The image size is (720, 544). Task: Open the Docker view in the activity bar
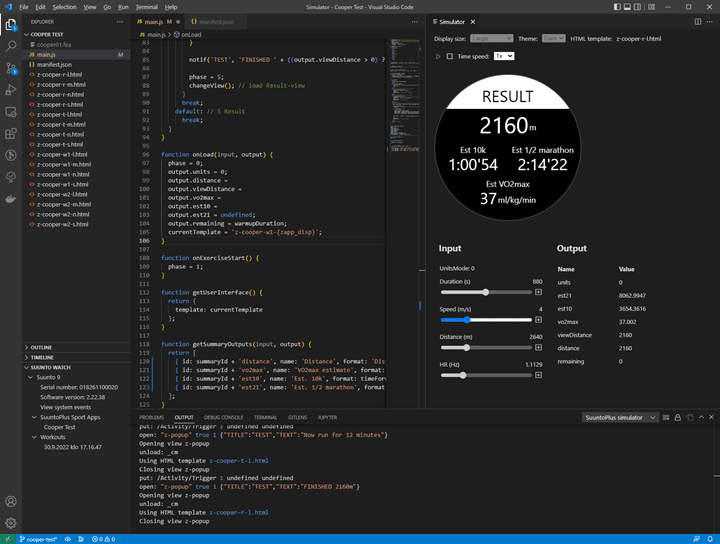coord(11,199)
